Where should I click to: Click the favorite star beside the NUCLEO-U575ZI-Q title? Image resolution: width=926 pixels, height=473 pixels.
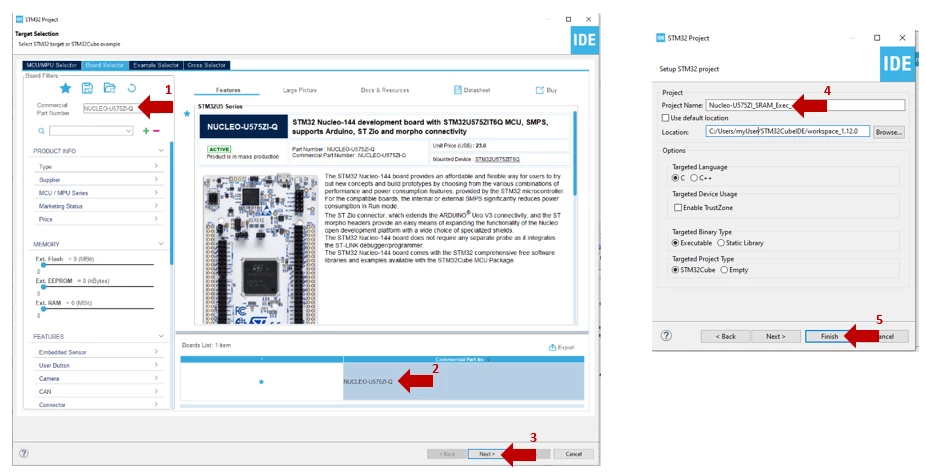click(x=187, y=113)
